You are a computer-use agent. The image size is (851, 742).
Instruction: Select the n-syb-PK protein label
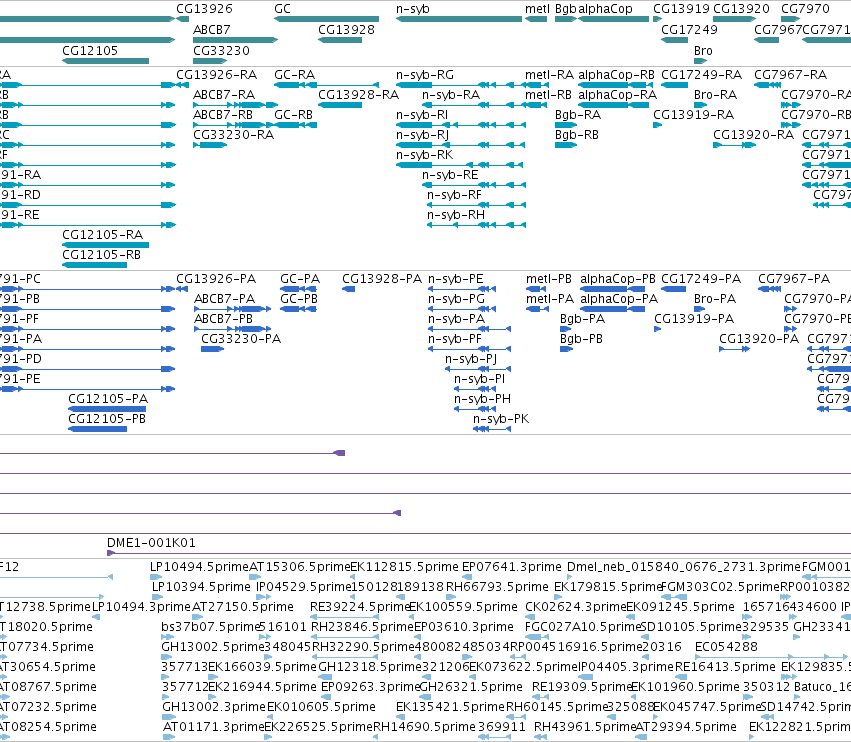coord(501,418)
